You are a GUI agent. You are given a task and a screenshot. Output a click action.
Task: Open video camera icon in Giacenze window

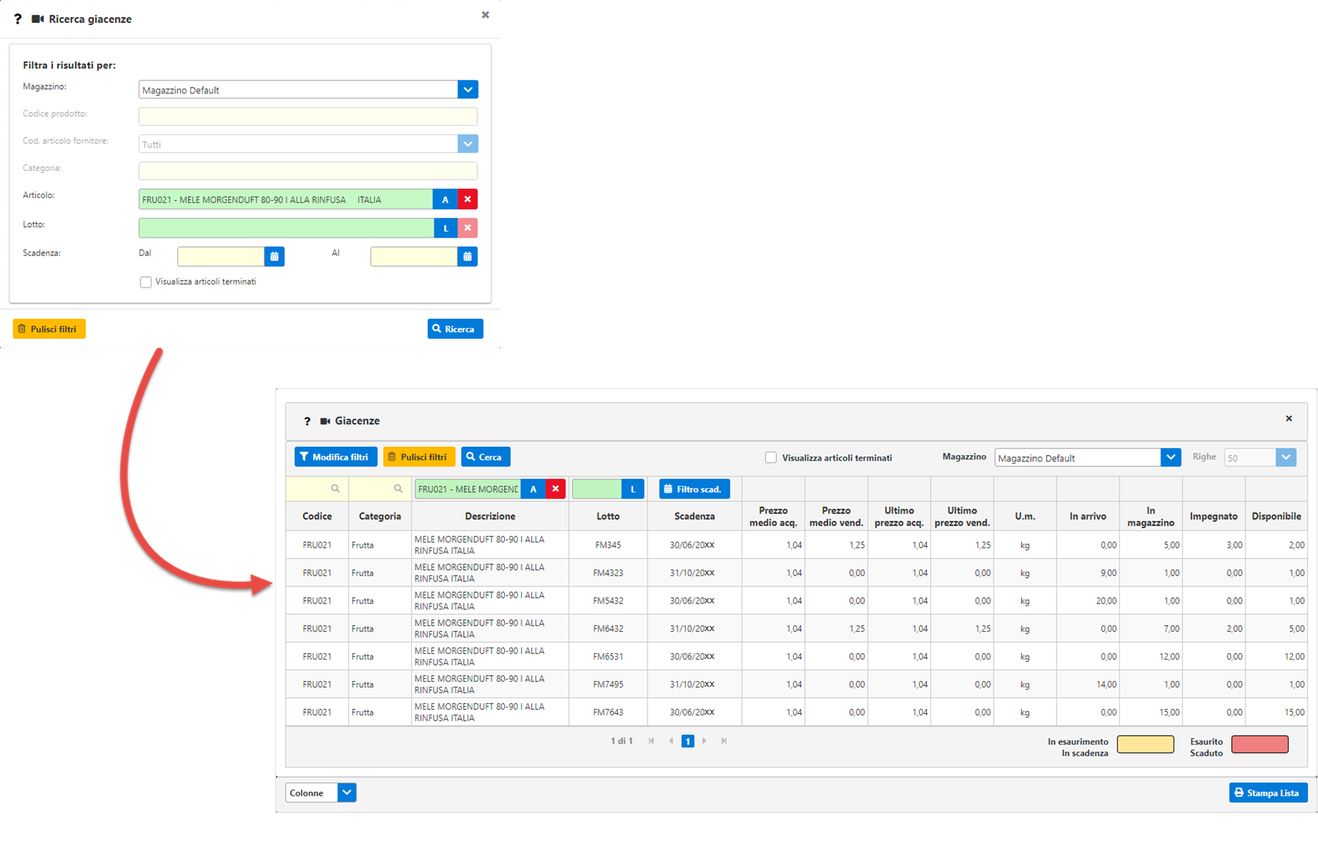[x=325, y=421]
